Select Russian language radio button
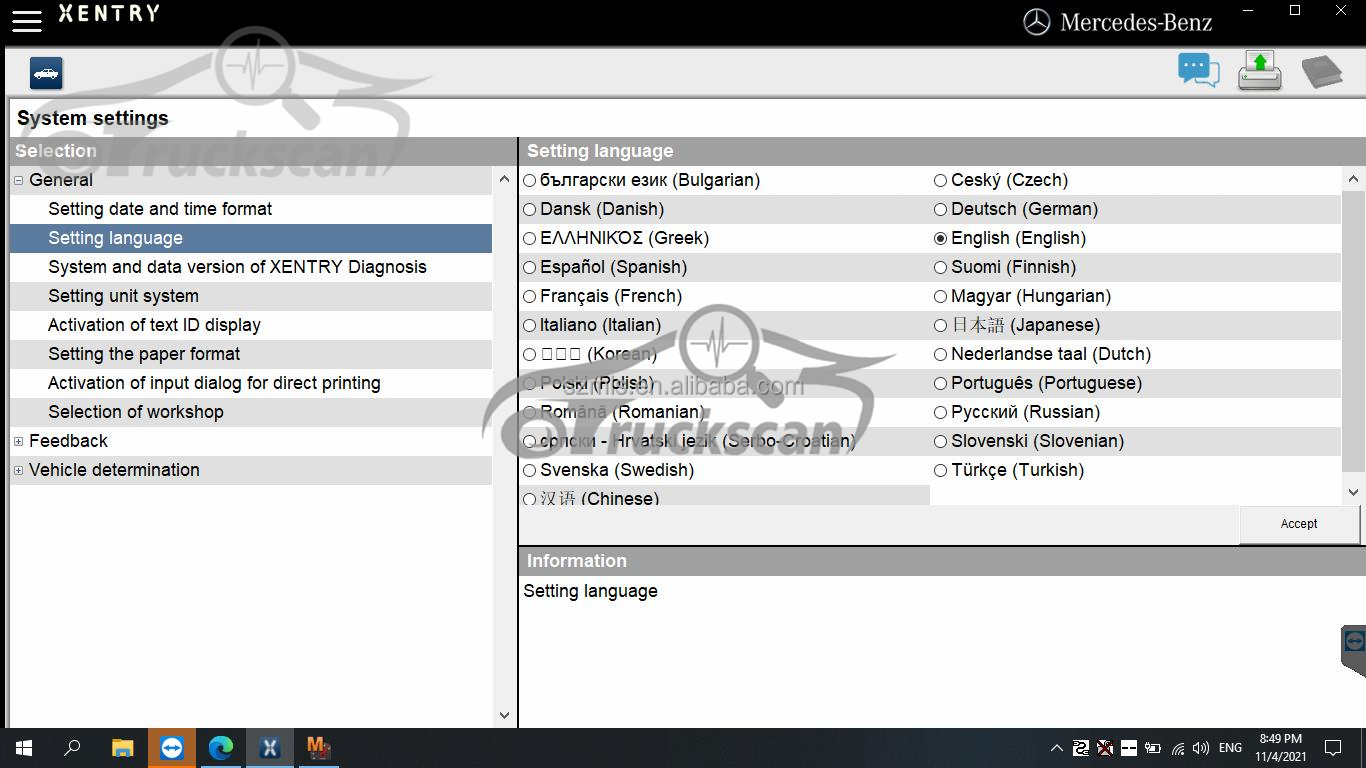1366x768 pixels. (940, 413)
